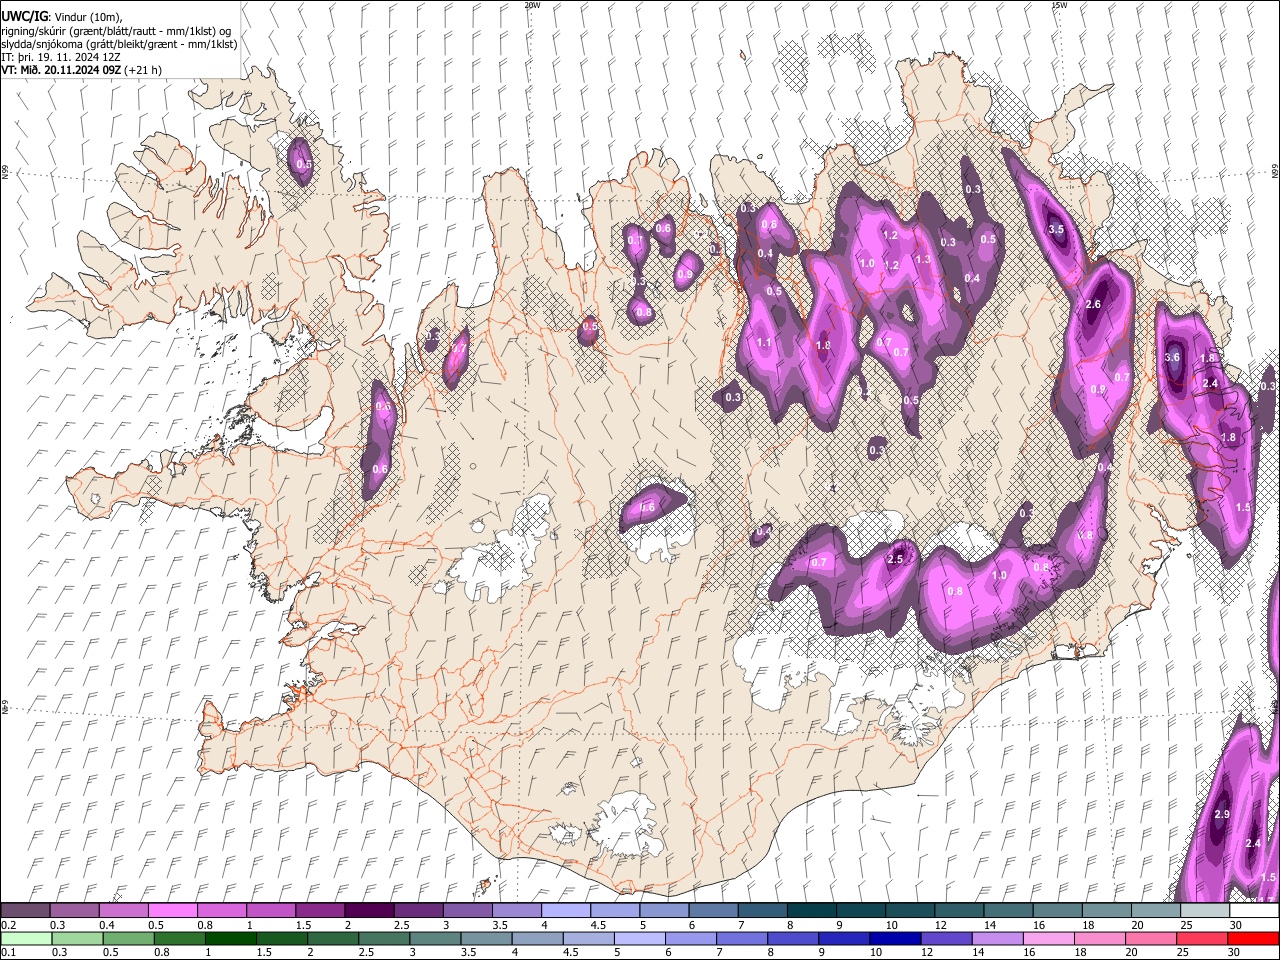Click the header text 'slydda/snjókoma (grátt/bleikt/grænt - mm/1klst)'
Image resolution: width=1280 pixels, height=960 pixels.
(119, 44)
